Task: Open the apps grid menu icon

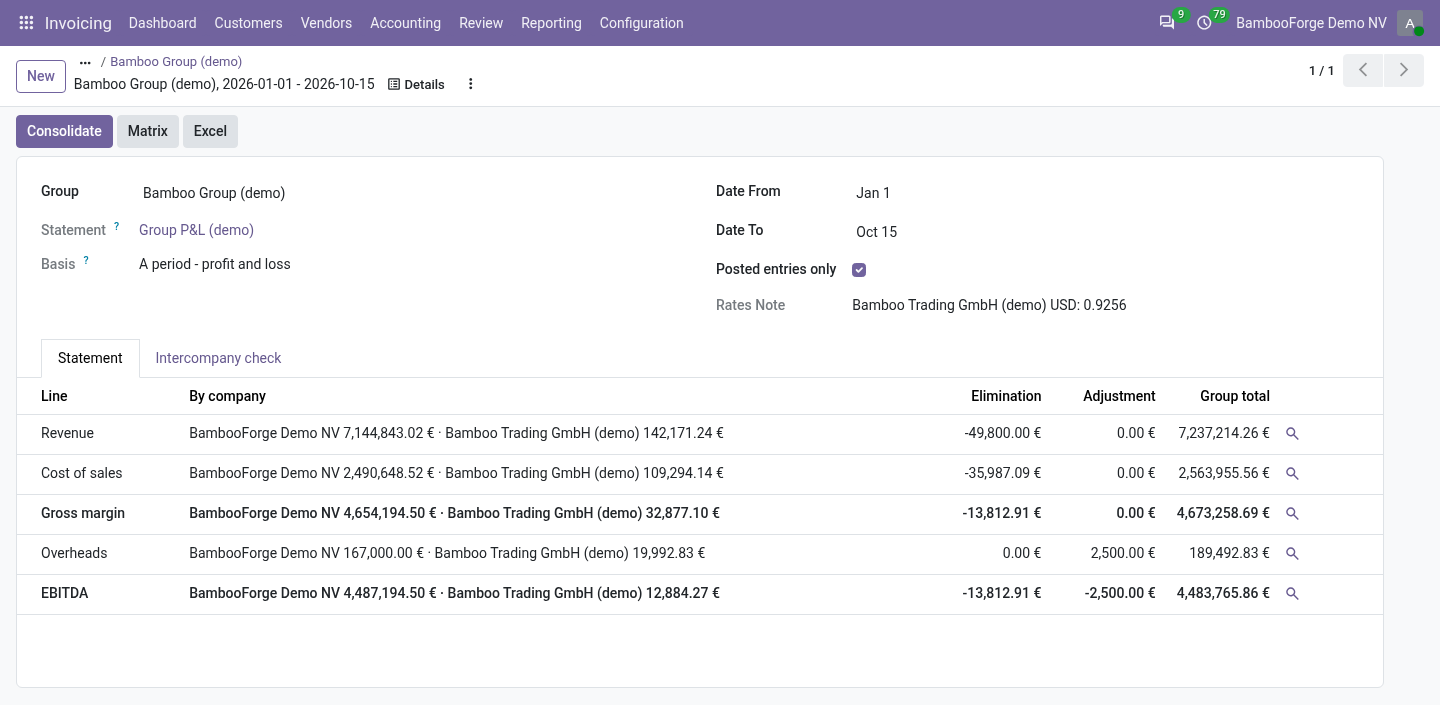Action: point(27,23)
